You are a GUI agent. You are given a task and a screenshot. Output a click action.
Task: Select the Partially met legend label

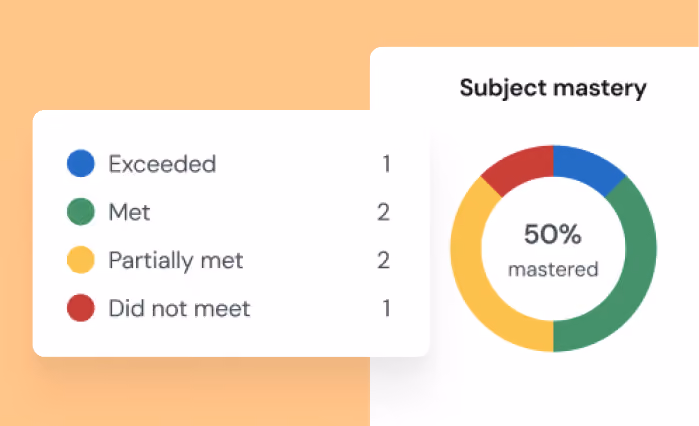coord(176,261)
